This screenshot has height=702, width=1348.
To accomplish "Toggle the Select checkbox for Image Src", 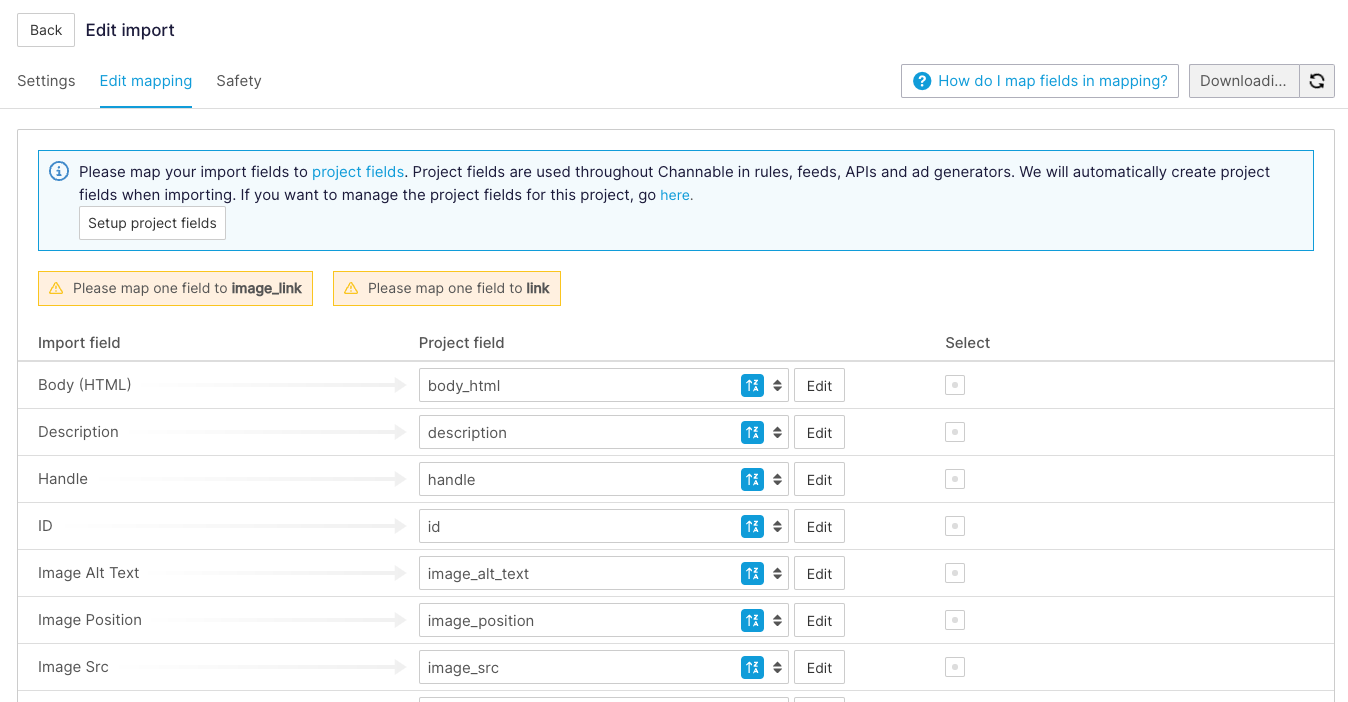I will click(x=955, y=667).
